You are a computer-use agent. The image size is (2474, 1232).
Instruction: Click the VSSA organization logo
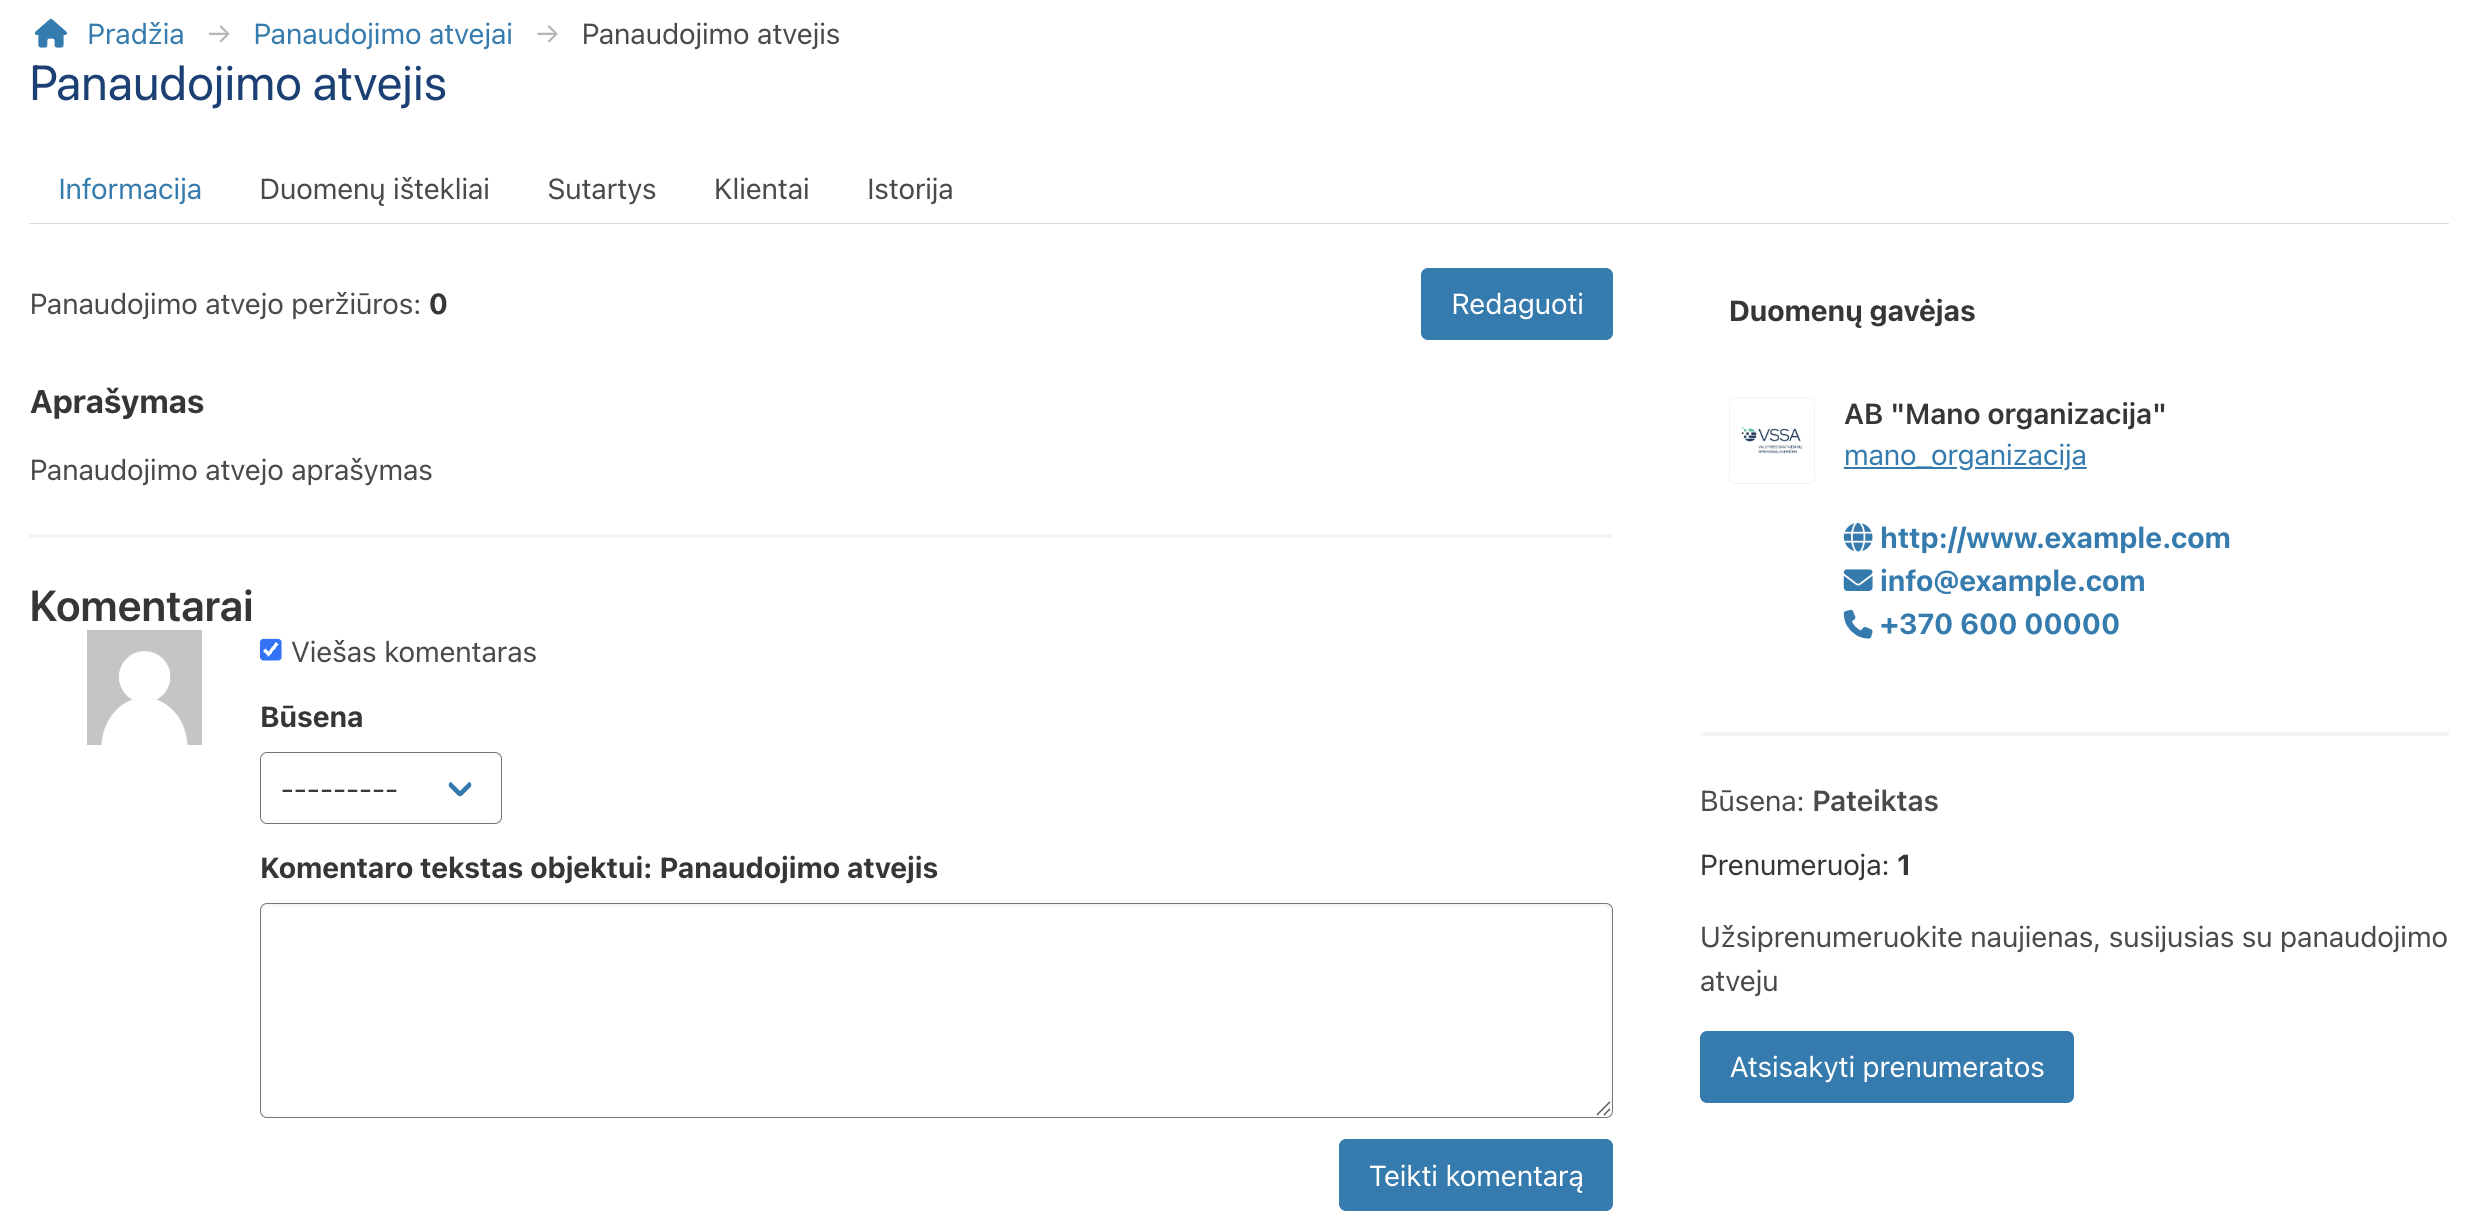pos(1771,440)
